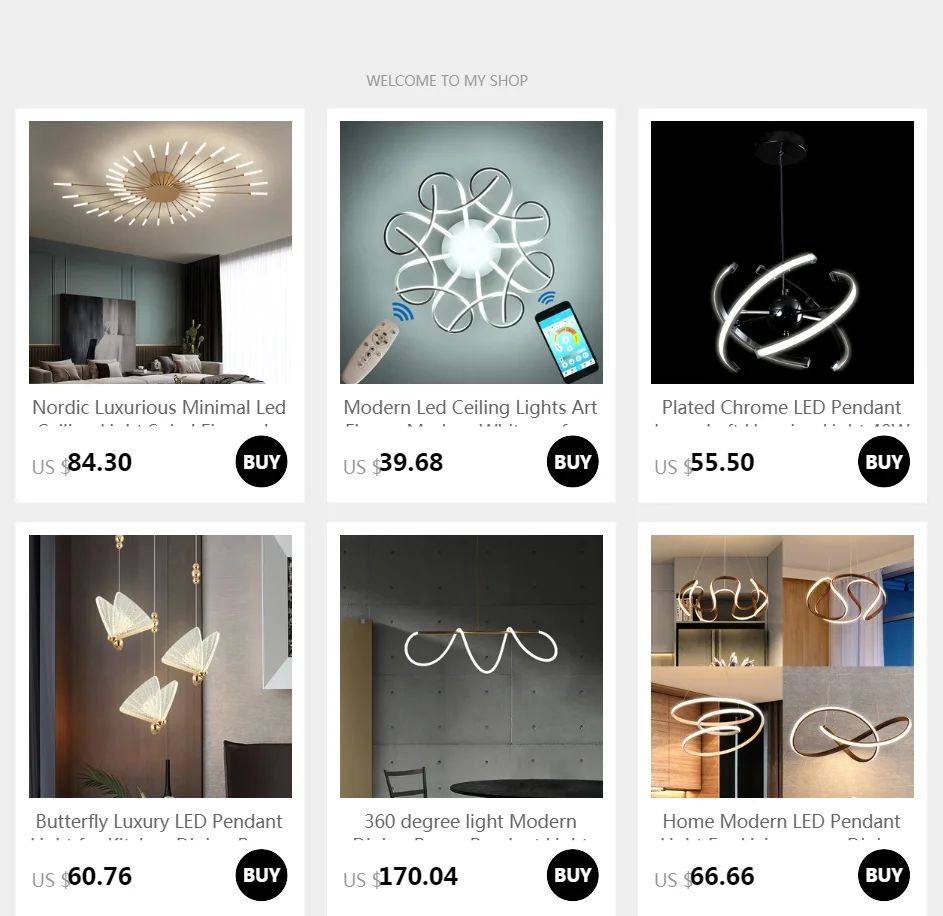The height and width of the screenshot is (916, 943).
Task: Click BUY button for the $39.68 ceiling light
Action: click(x=573, y=461)
